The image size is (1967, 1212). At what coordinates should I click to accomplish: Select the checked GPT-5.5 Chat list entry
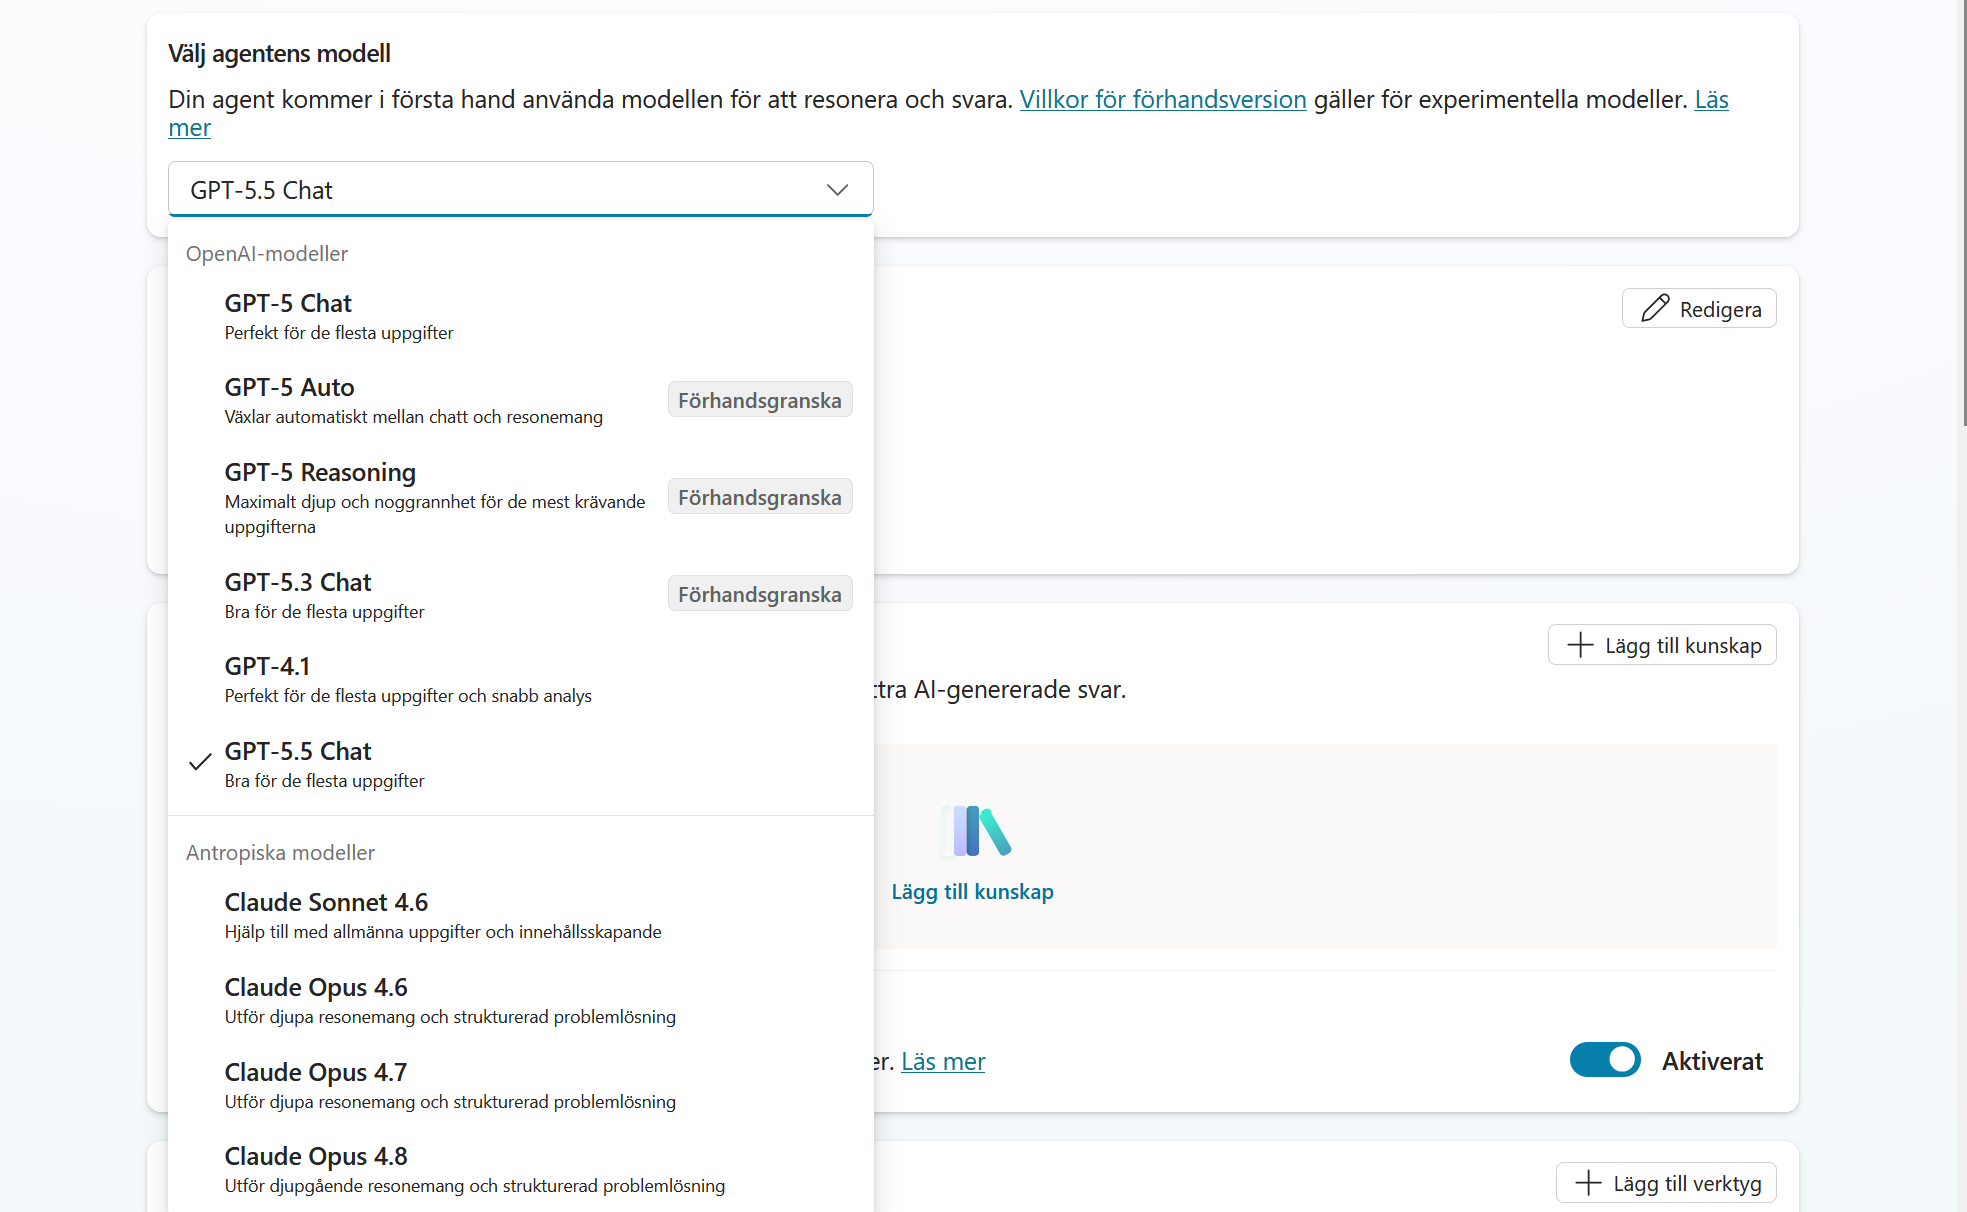pyautogui.click(x=520, y=765)
